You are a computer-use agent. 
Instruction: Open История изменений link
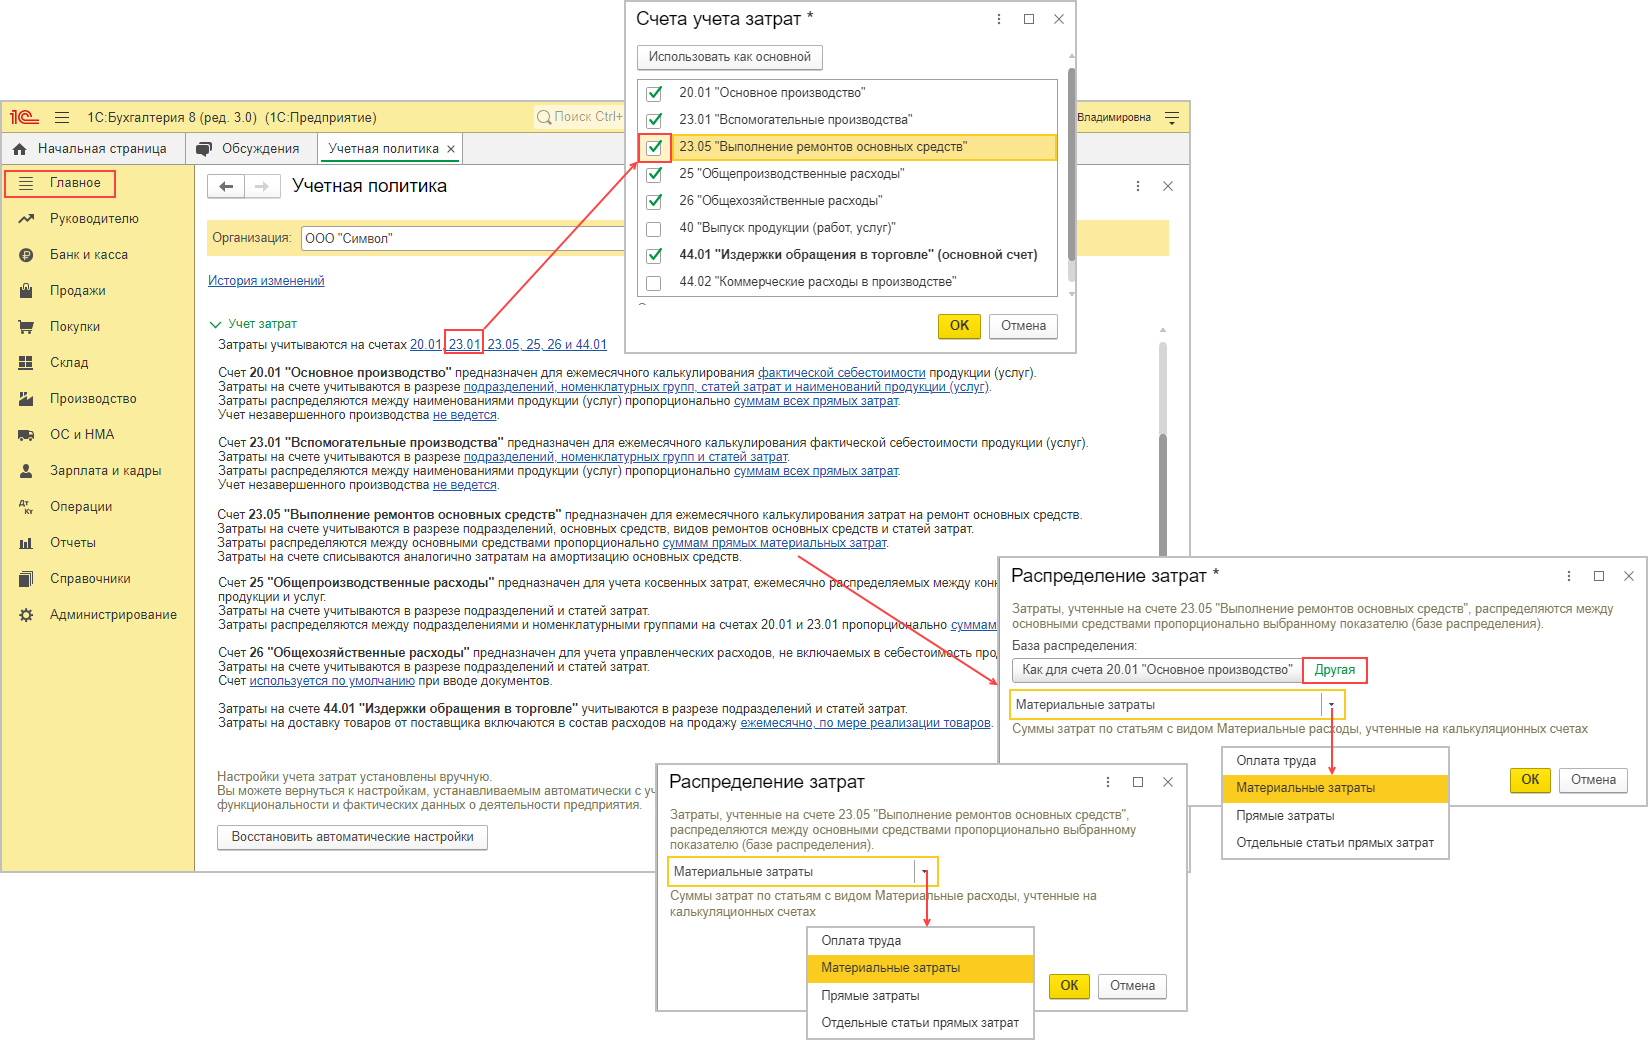pyautogui.click(x=266, y=281)
